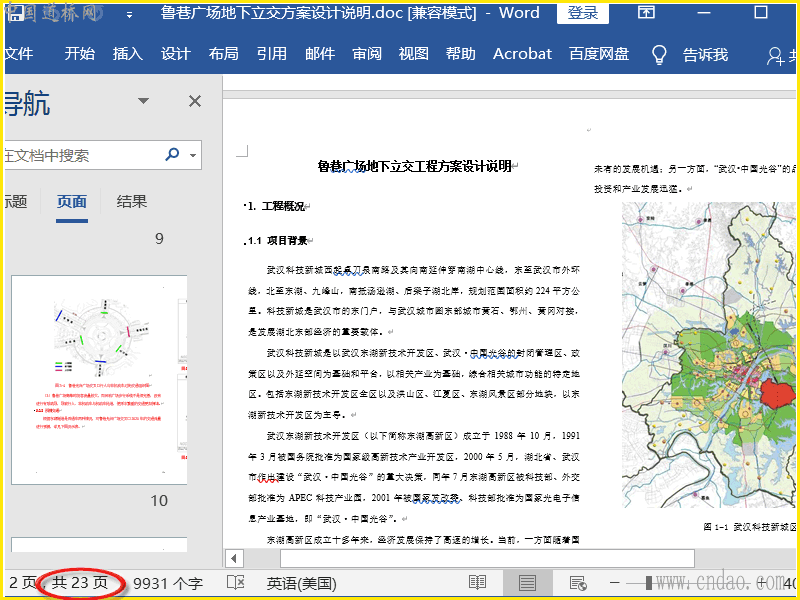Click the 9931 个字 word count
Viewport: 800px width, 600px height.
[x=168, y=583]
